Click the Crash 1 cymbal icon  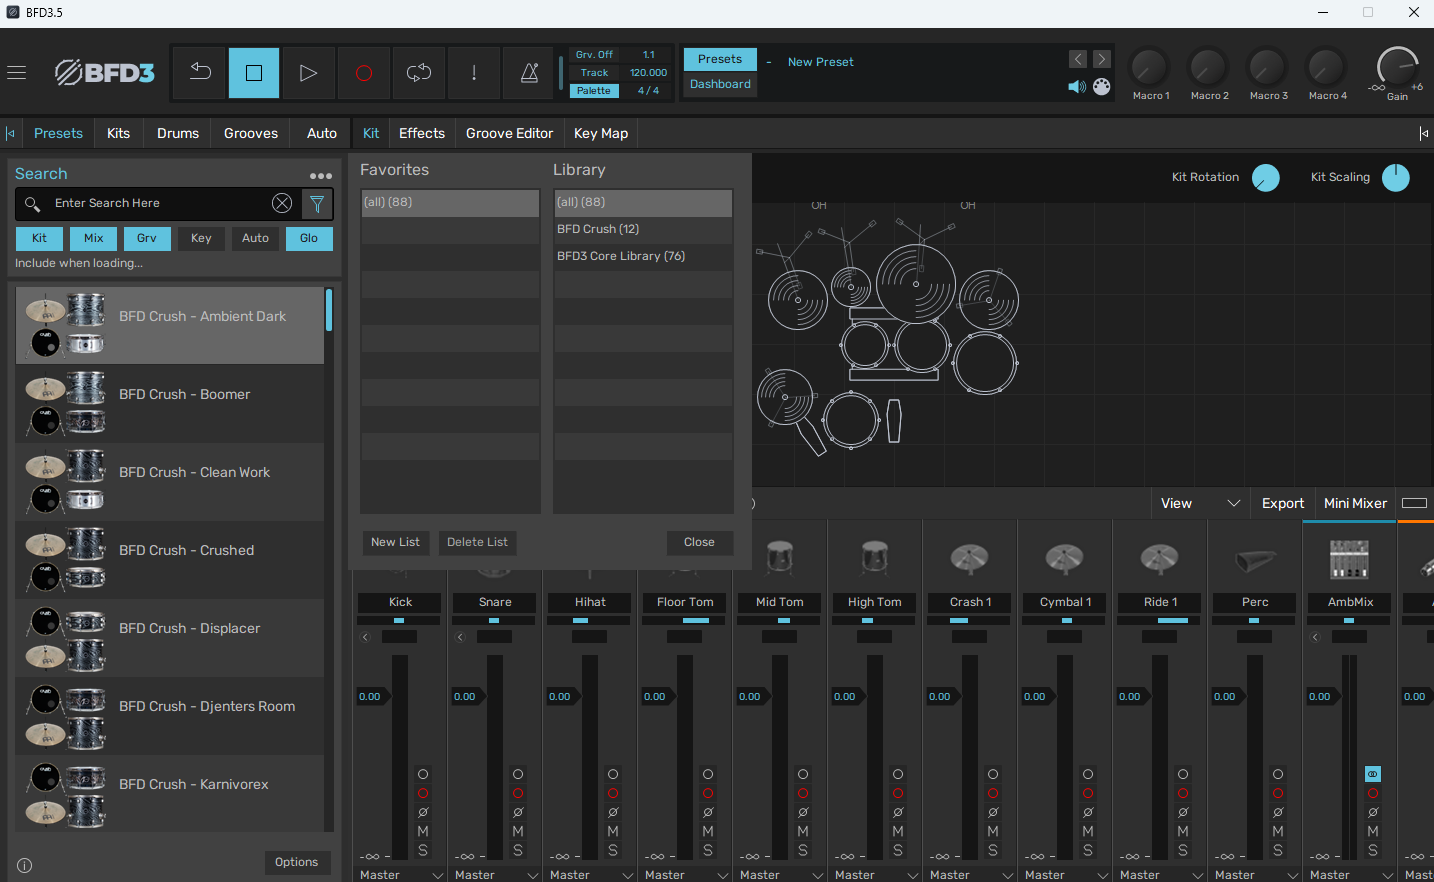click(x=970, y=558)
